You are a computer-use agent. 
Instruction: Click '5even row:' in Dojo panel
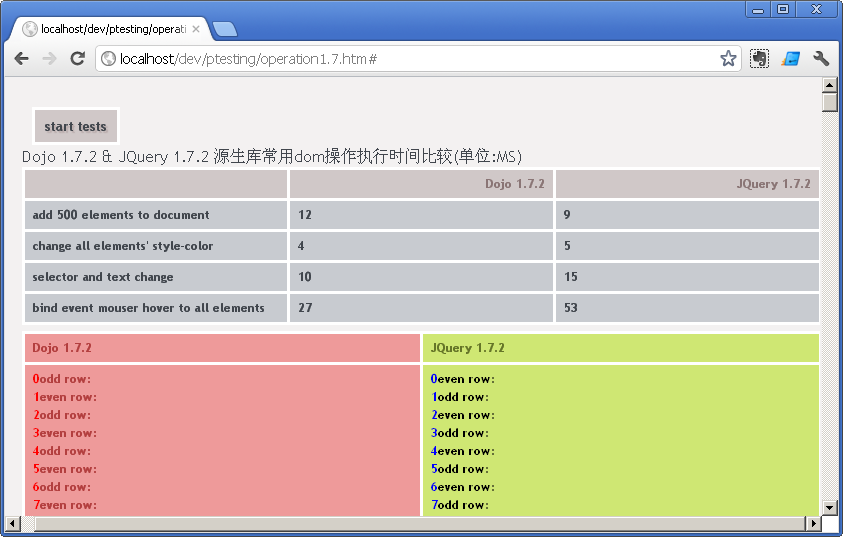tap(65, 469)
